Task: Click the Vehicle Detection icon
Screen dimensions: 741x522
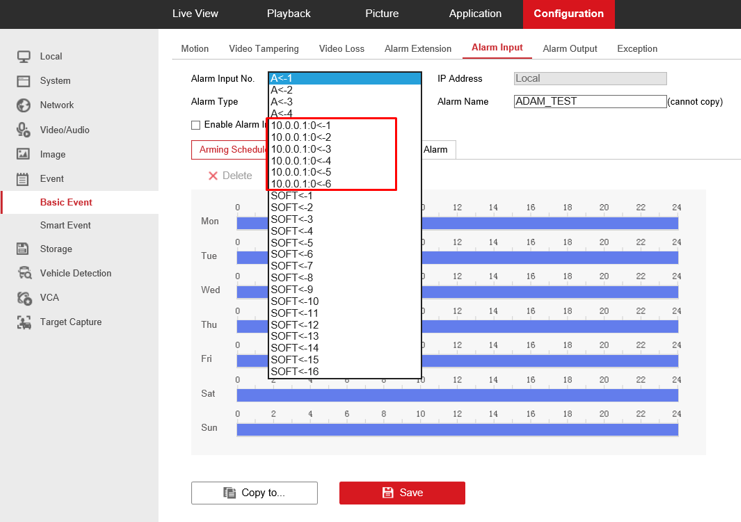Action: 23,273
